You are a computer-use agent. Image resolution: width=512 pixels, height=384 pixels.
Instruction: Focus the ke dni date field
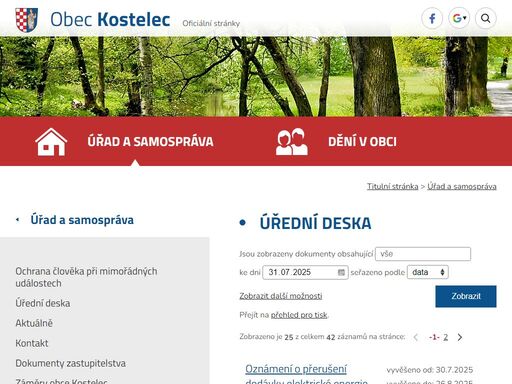[305, 272]
